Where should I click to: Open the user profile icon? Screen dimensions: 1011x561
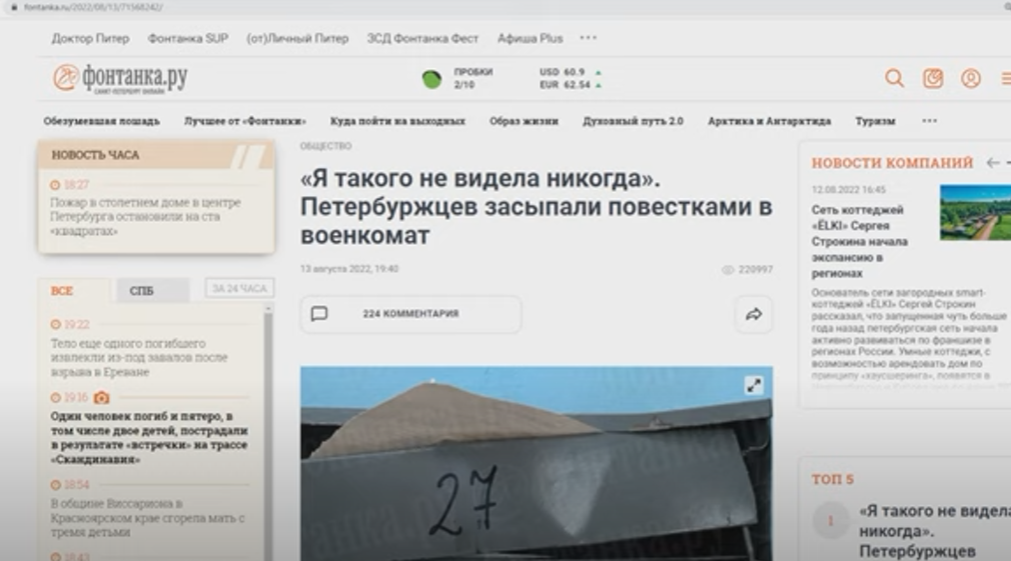[970, 78]
